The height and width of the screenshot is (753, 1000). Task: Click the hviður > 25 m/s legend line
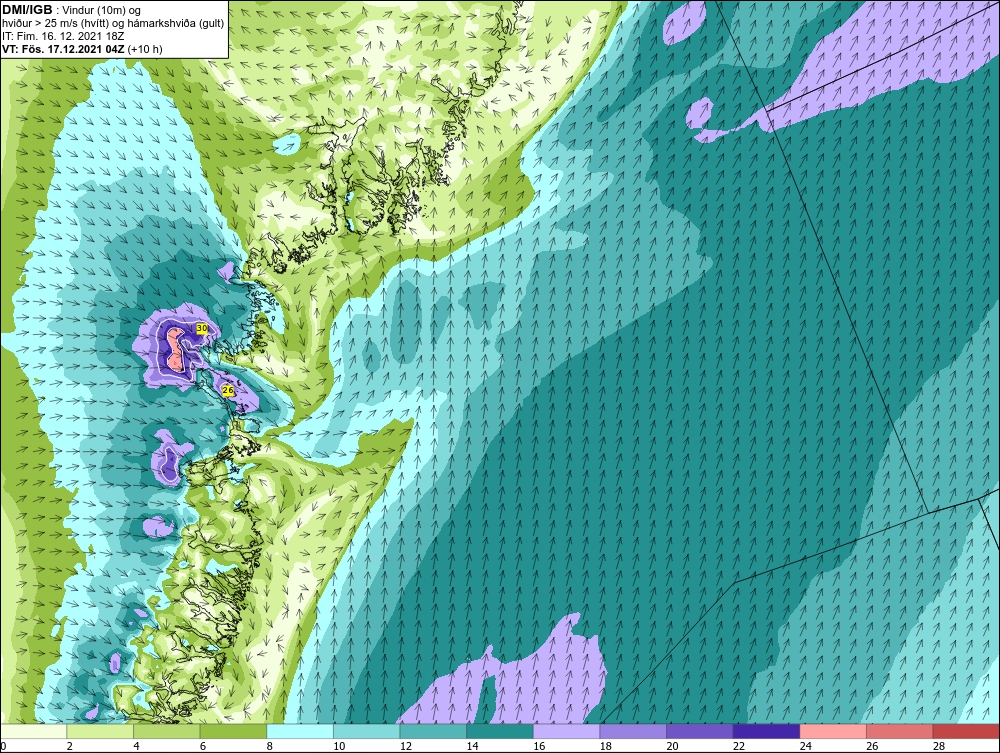pos(112,23)
